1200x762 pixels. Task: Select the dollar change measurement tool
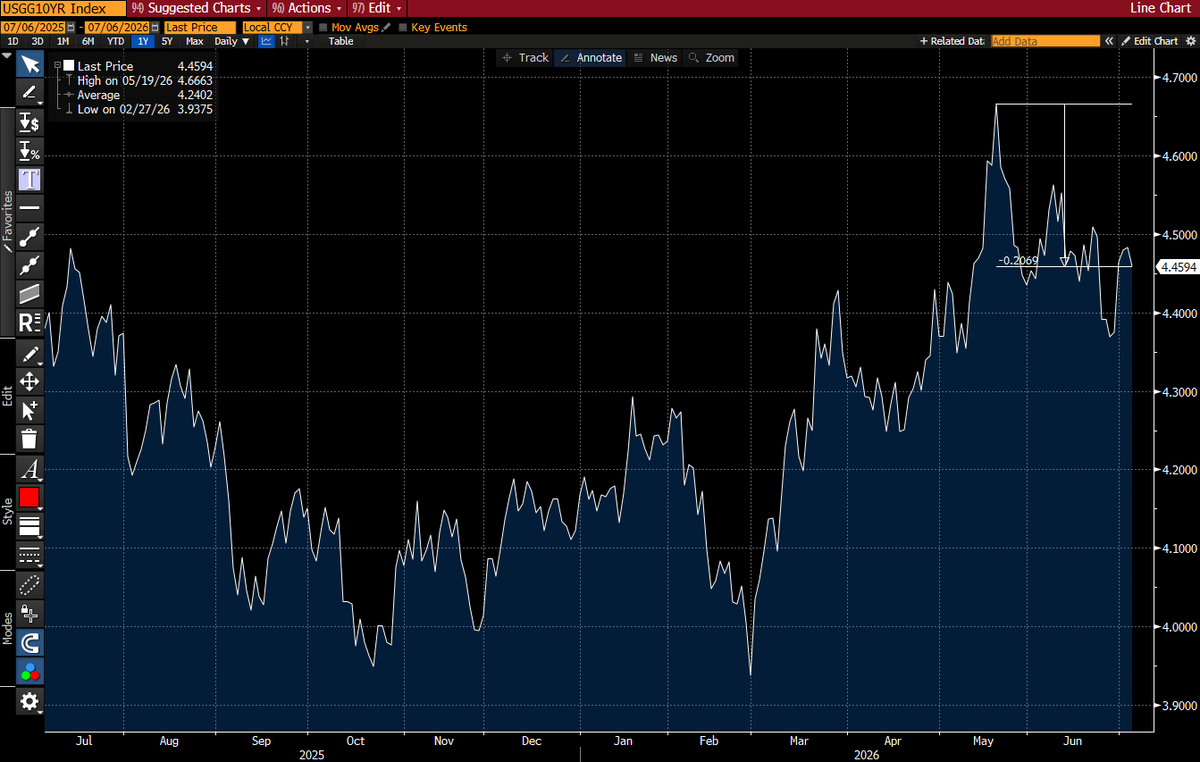point(30,123)
